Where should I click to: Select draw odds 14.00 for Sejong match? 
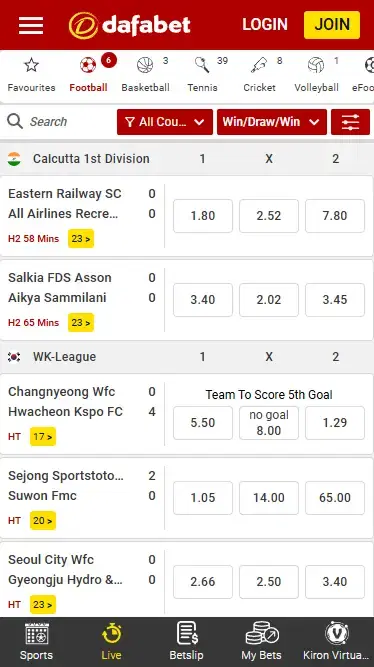(x=269, y=498)
